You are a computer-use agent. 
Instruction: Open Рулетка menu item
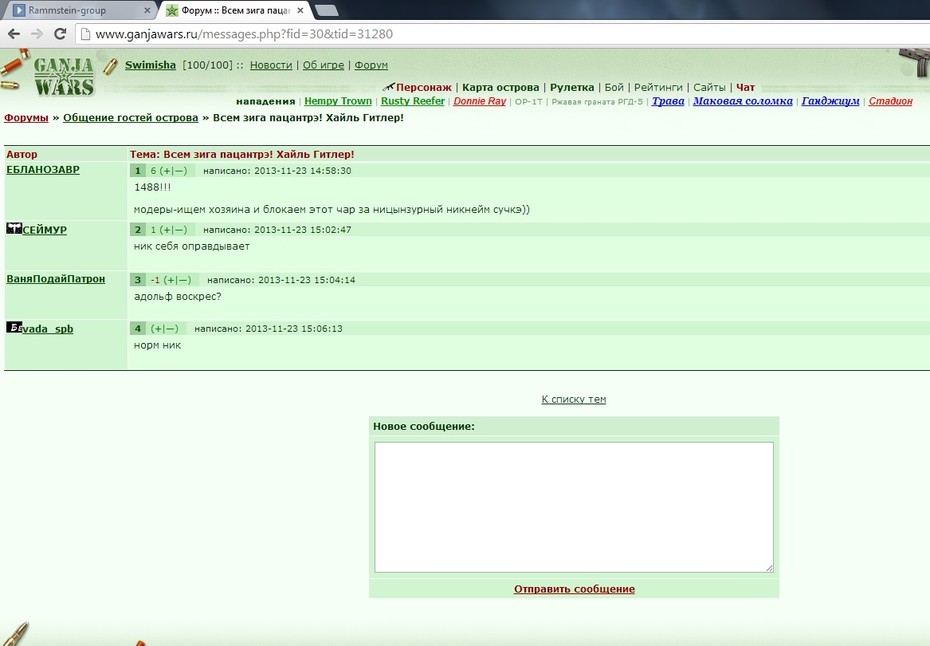(x=572, y=87)
